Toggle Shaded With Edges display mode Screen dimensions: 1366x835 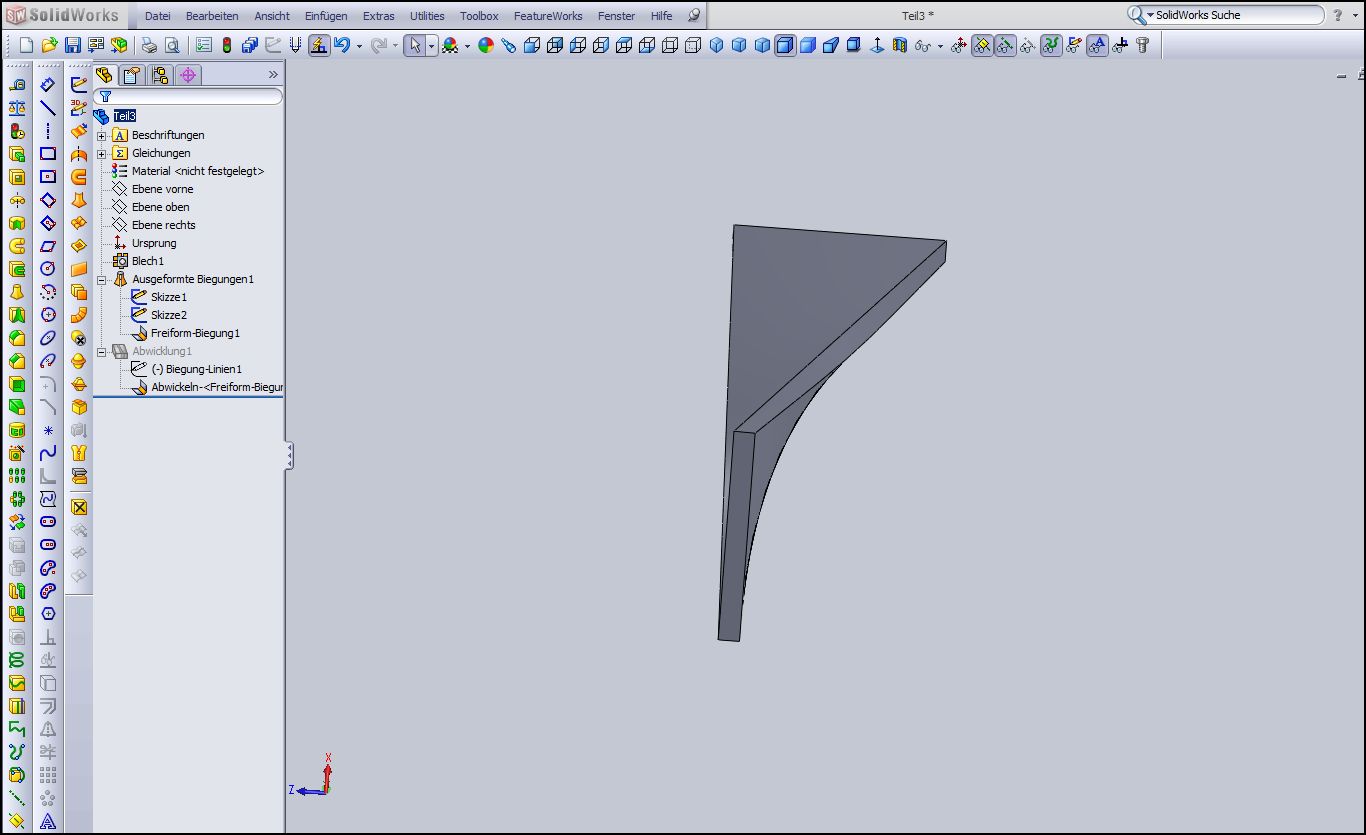point(785,45)
